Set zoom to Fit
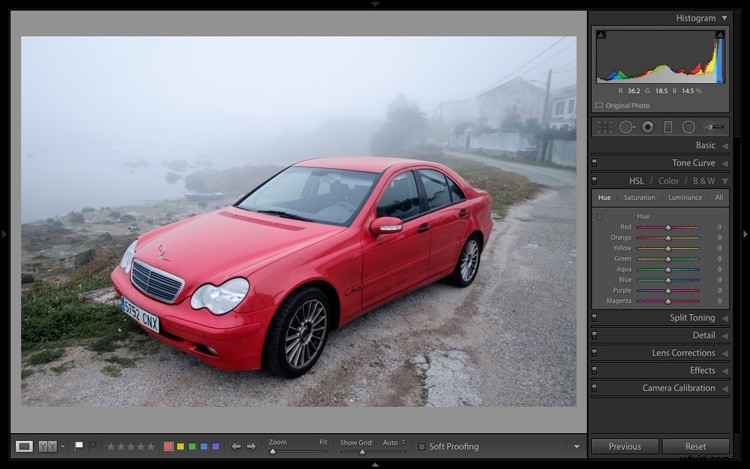750x469 pixels. pyautogui.click(x=323, y=442)
